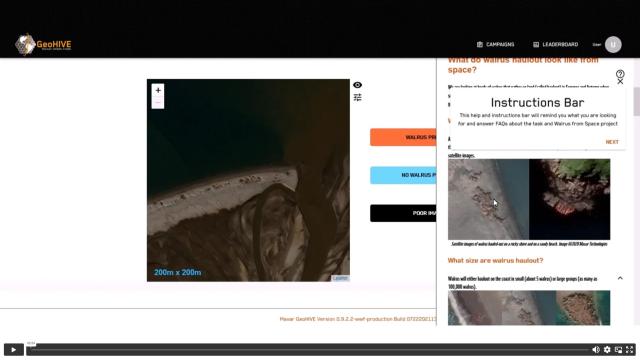This screenshot has width=640, height=360.
Task: Click Next in the Instructions Bar popup
Action: (x=612, y=142)
